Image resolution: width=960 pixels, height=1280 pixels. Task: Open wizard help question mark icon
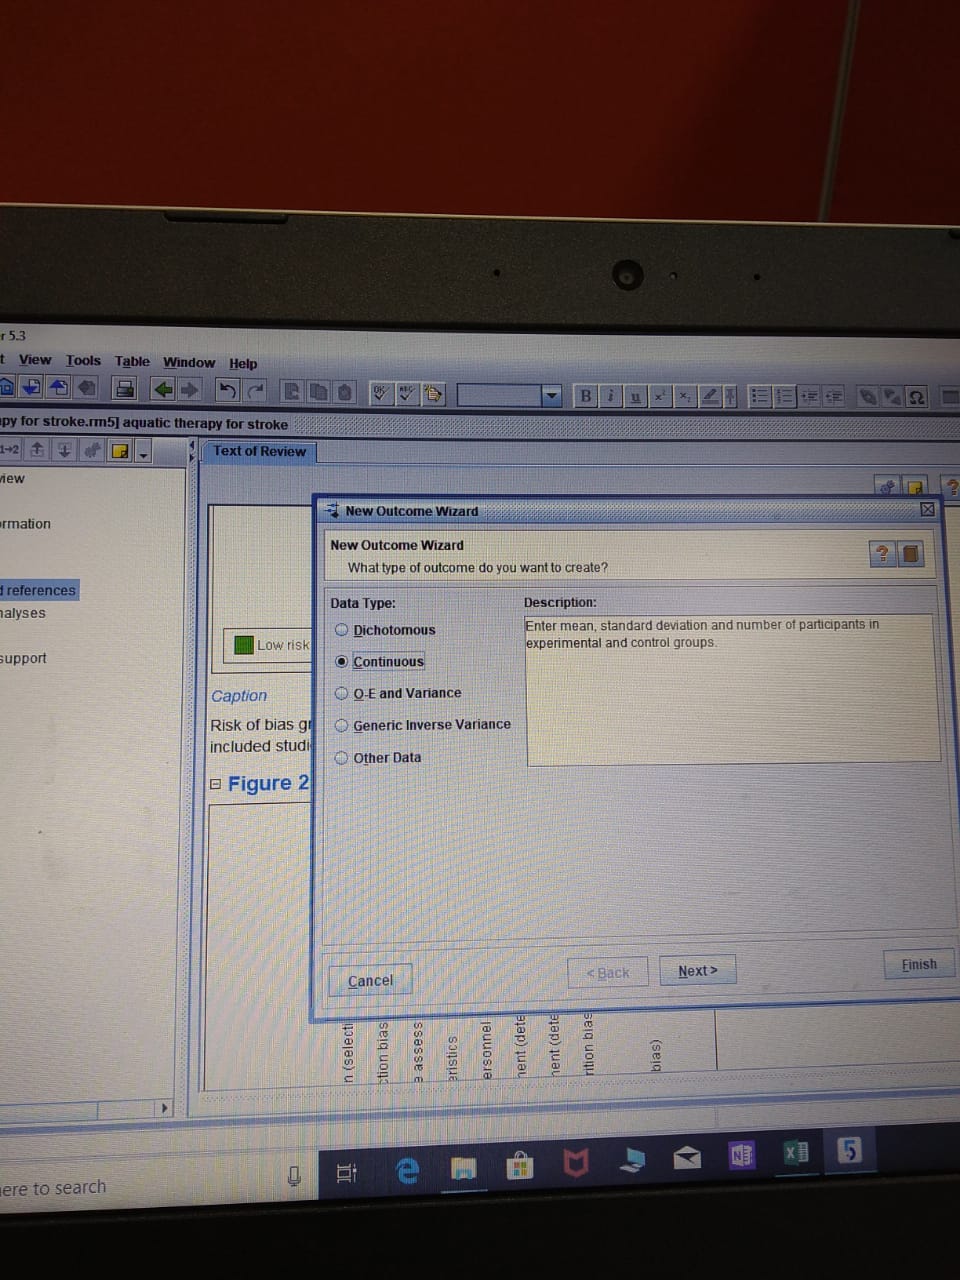tap(882, 554)
